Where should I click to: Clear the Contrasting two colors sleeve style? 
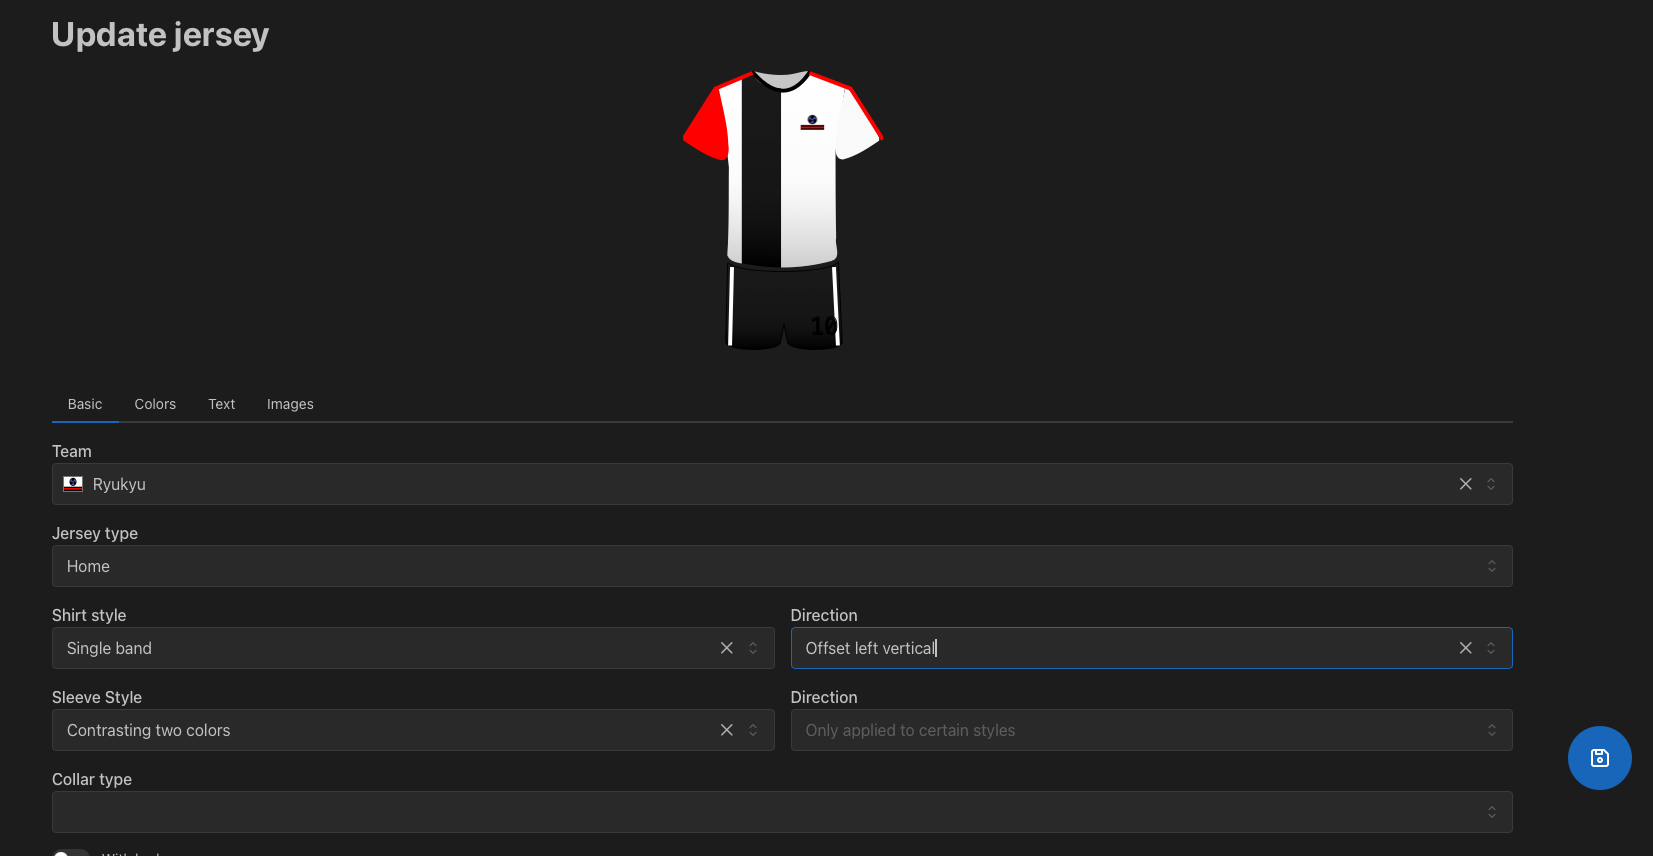pos(727,730)
